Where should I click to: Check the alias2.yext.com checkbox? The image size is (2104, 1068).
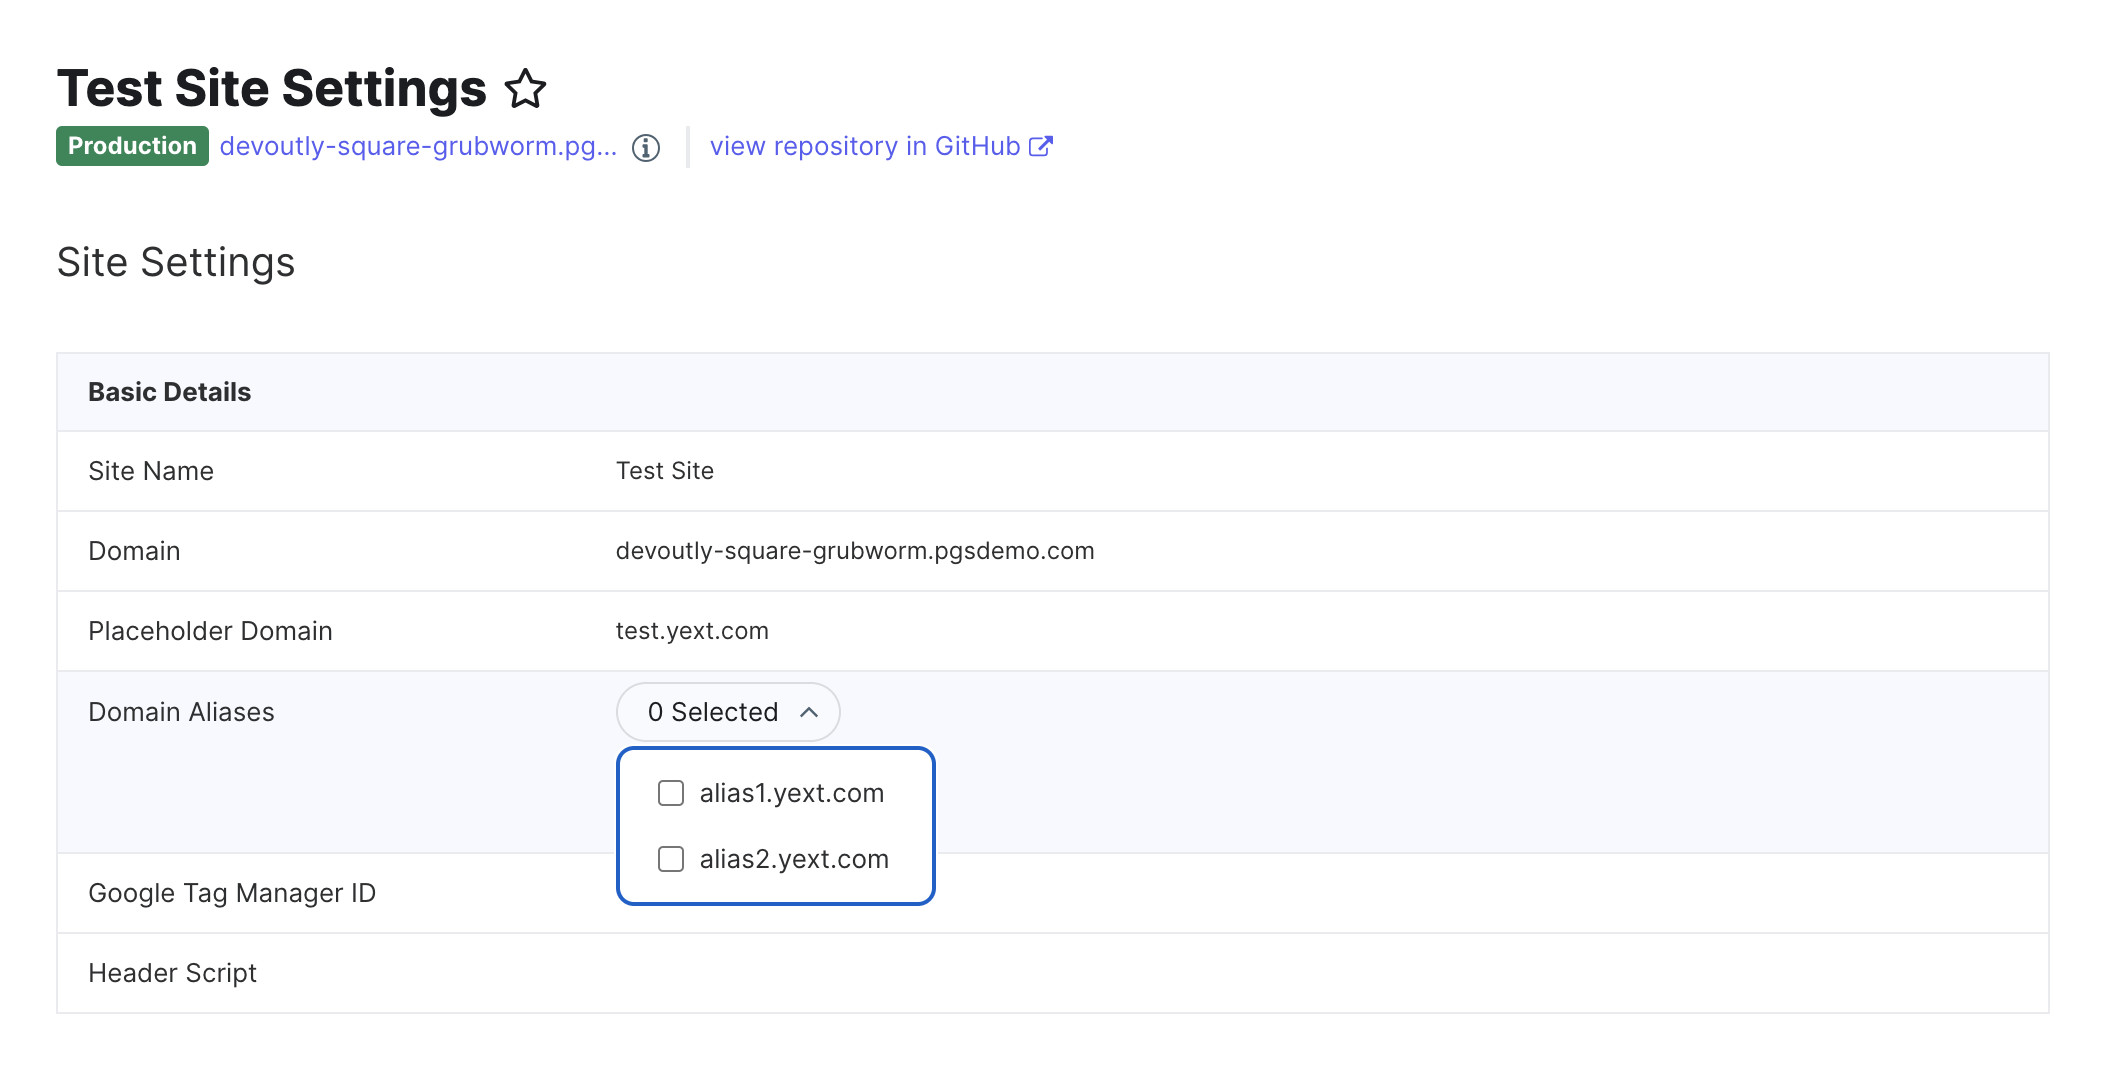tap(671, 859)
